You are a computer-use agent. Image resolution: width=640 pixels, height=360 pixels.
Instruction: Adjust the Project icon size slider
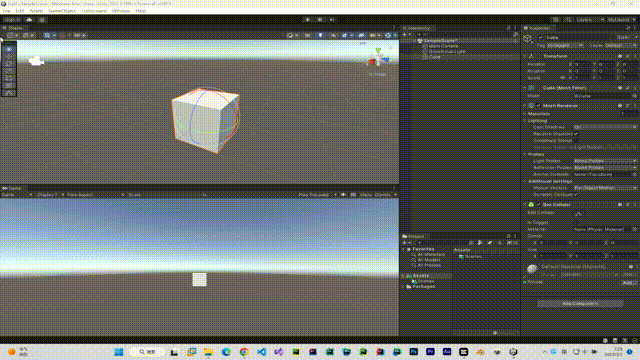(x=495, y=333)
